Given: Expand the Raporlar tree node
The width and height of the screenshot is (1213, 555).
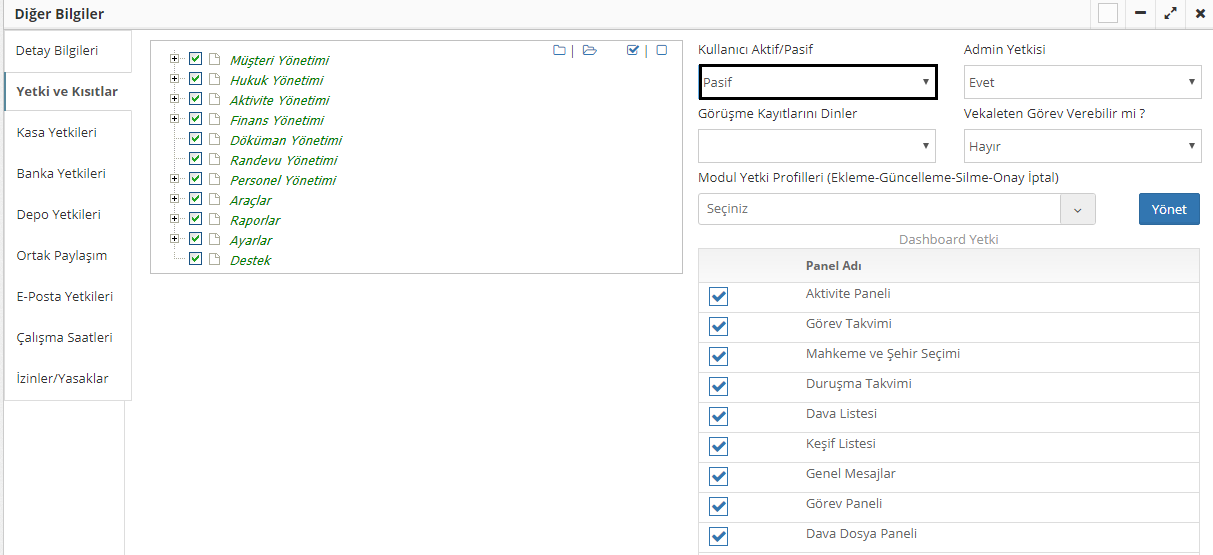Looking at the screenshot, I should coord(175,219).
